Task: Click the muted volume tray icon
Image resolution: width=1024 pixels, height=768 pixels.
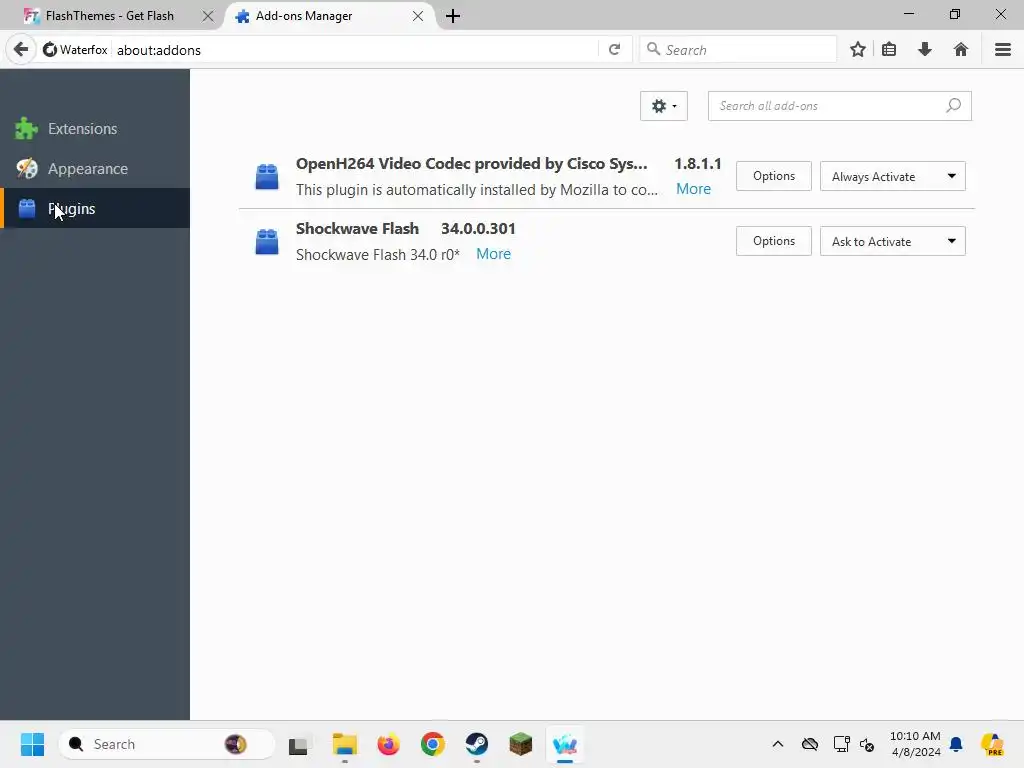Action: click(867, 744)
